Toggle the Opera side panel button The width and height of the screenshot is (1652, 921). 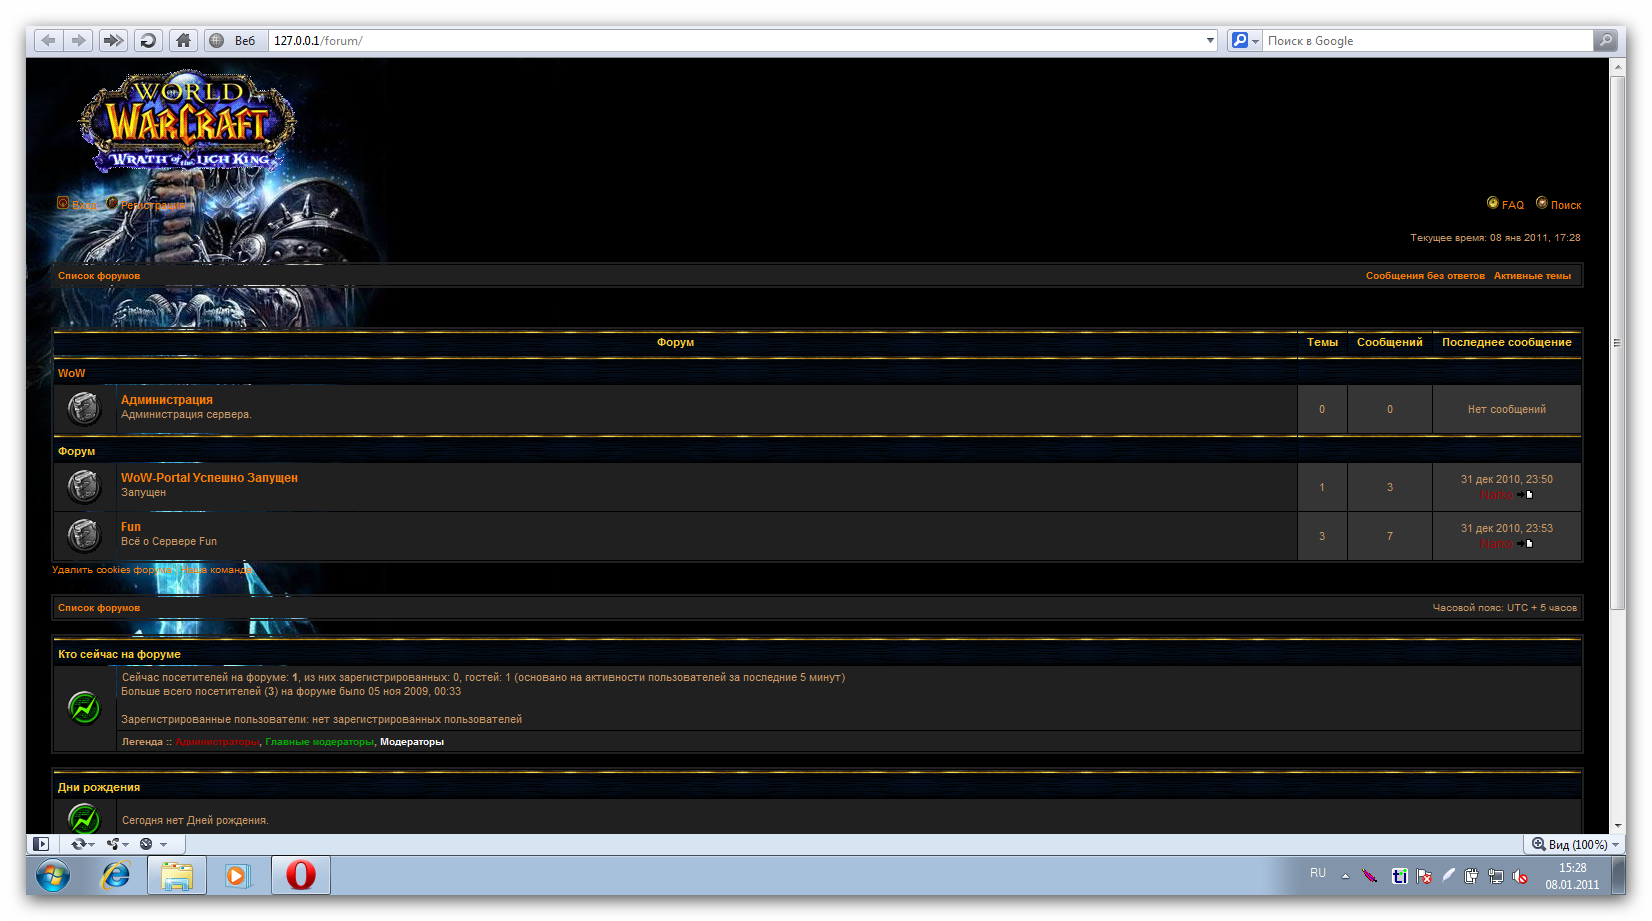click(41, 844)
